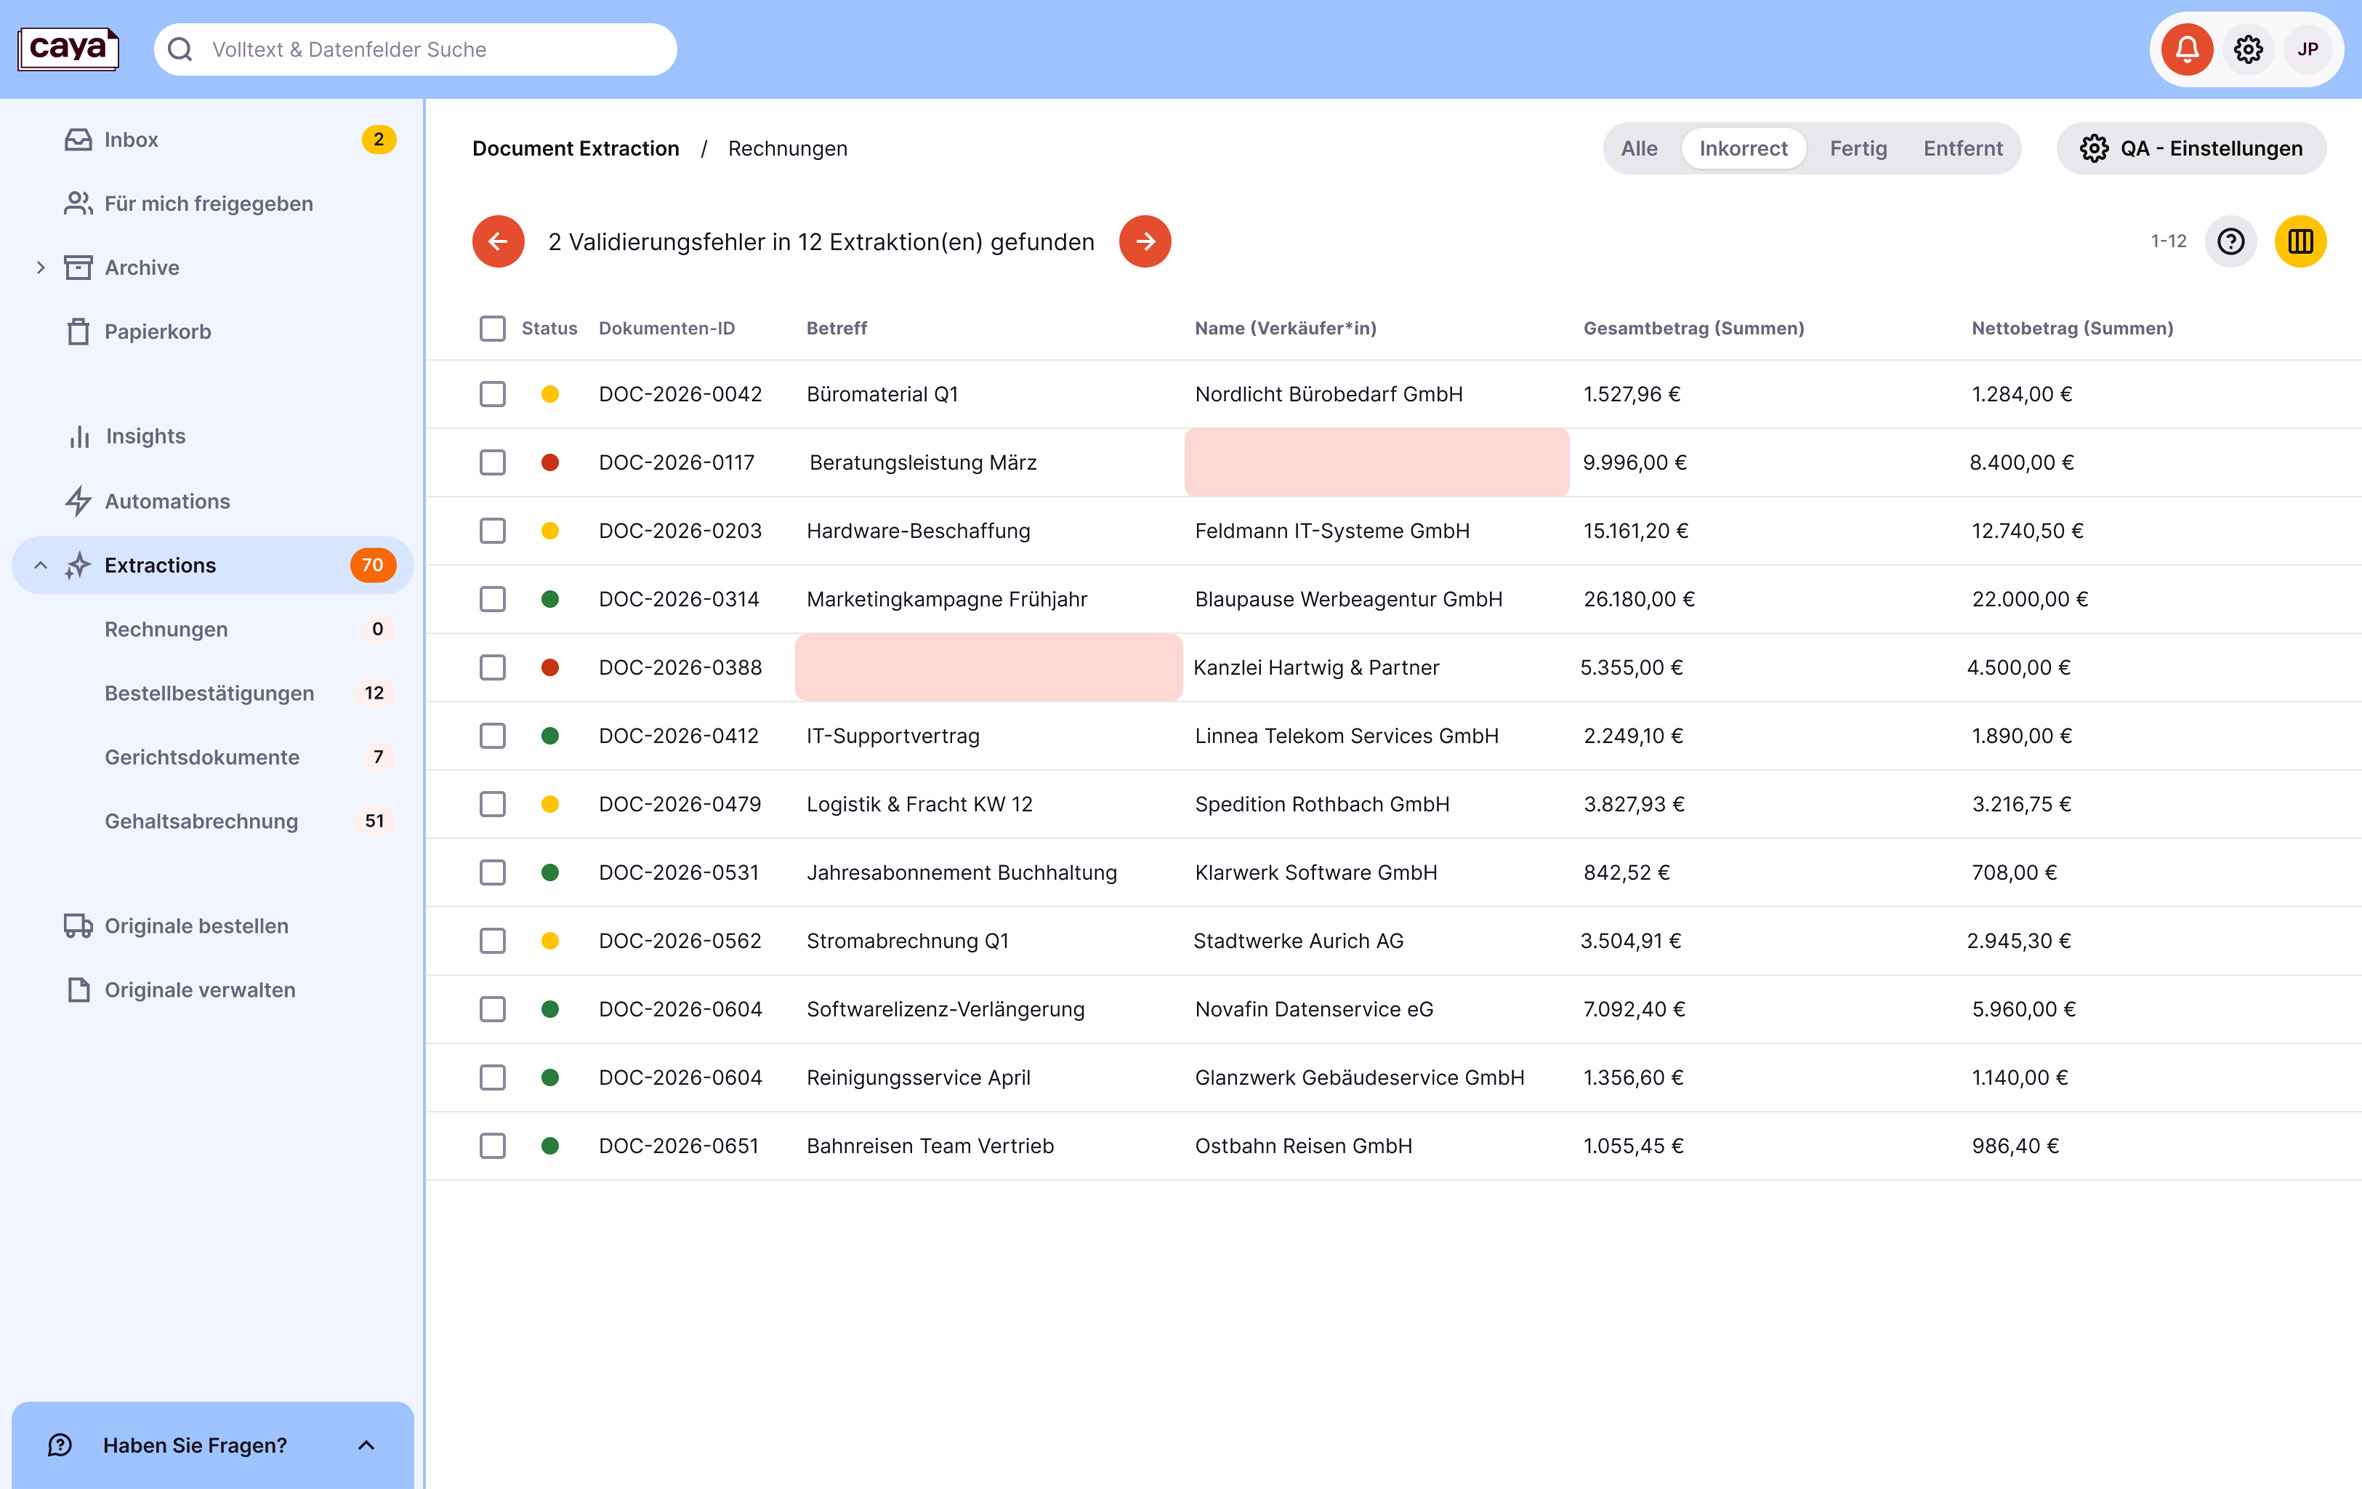Check the box for DOC-2026-0042
The width and height of the screenshot is (2362, 1489).
click(492, 394)
